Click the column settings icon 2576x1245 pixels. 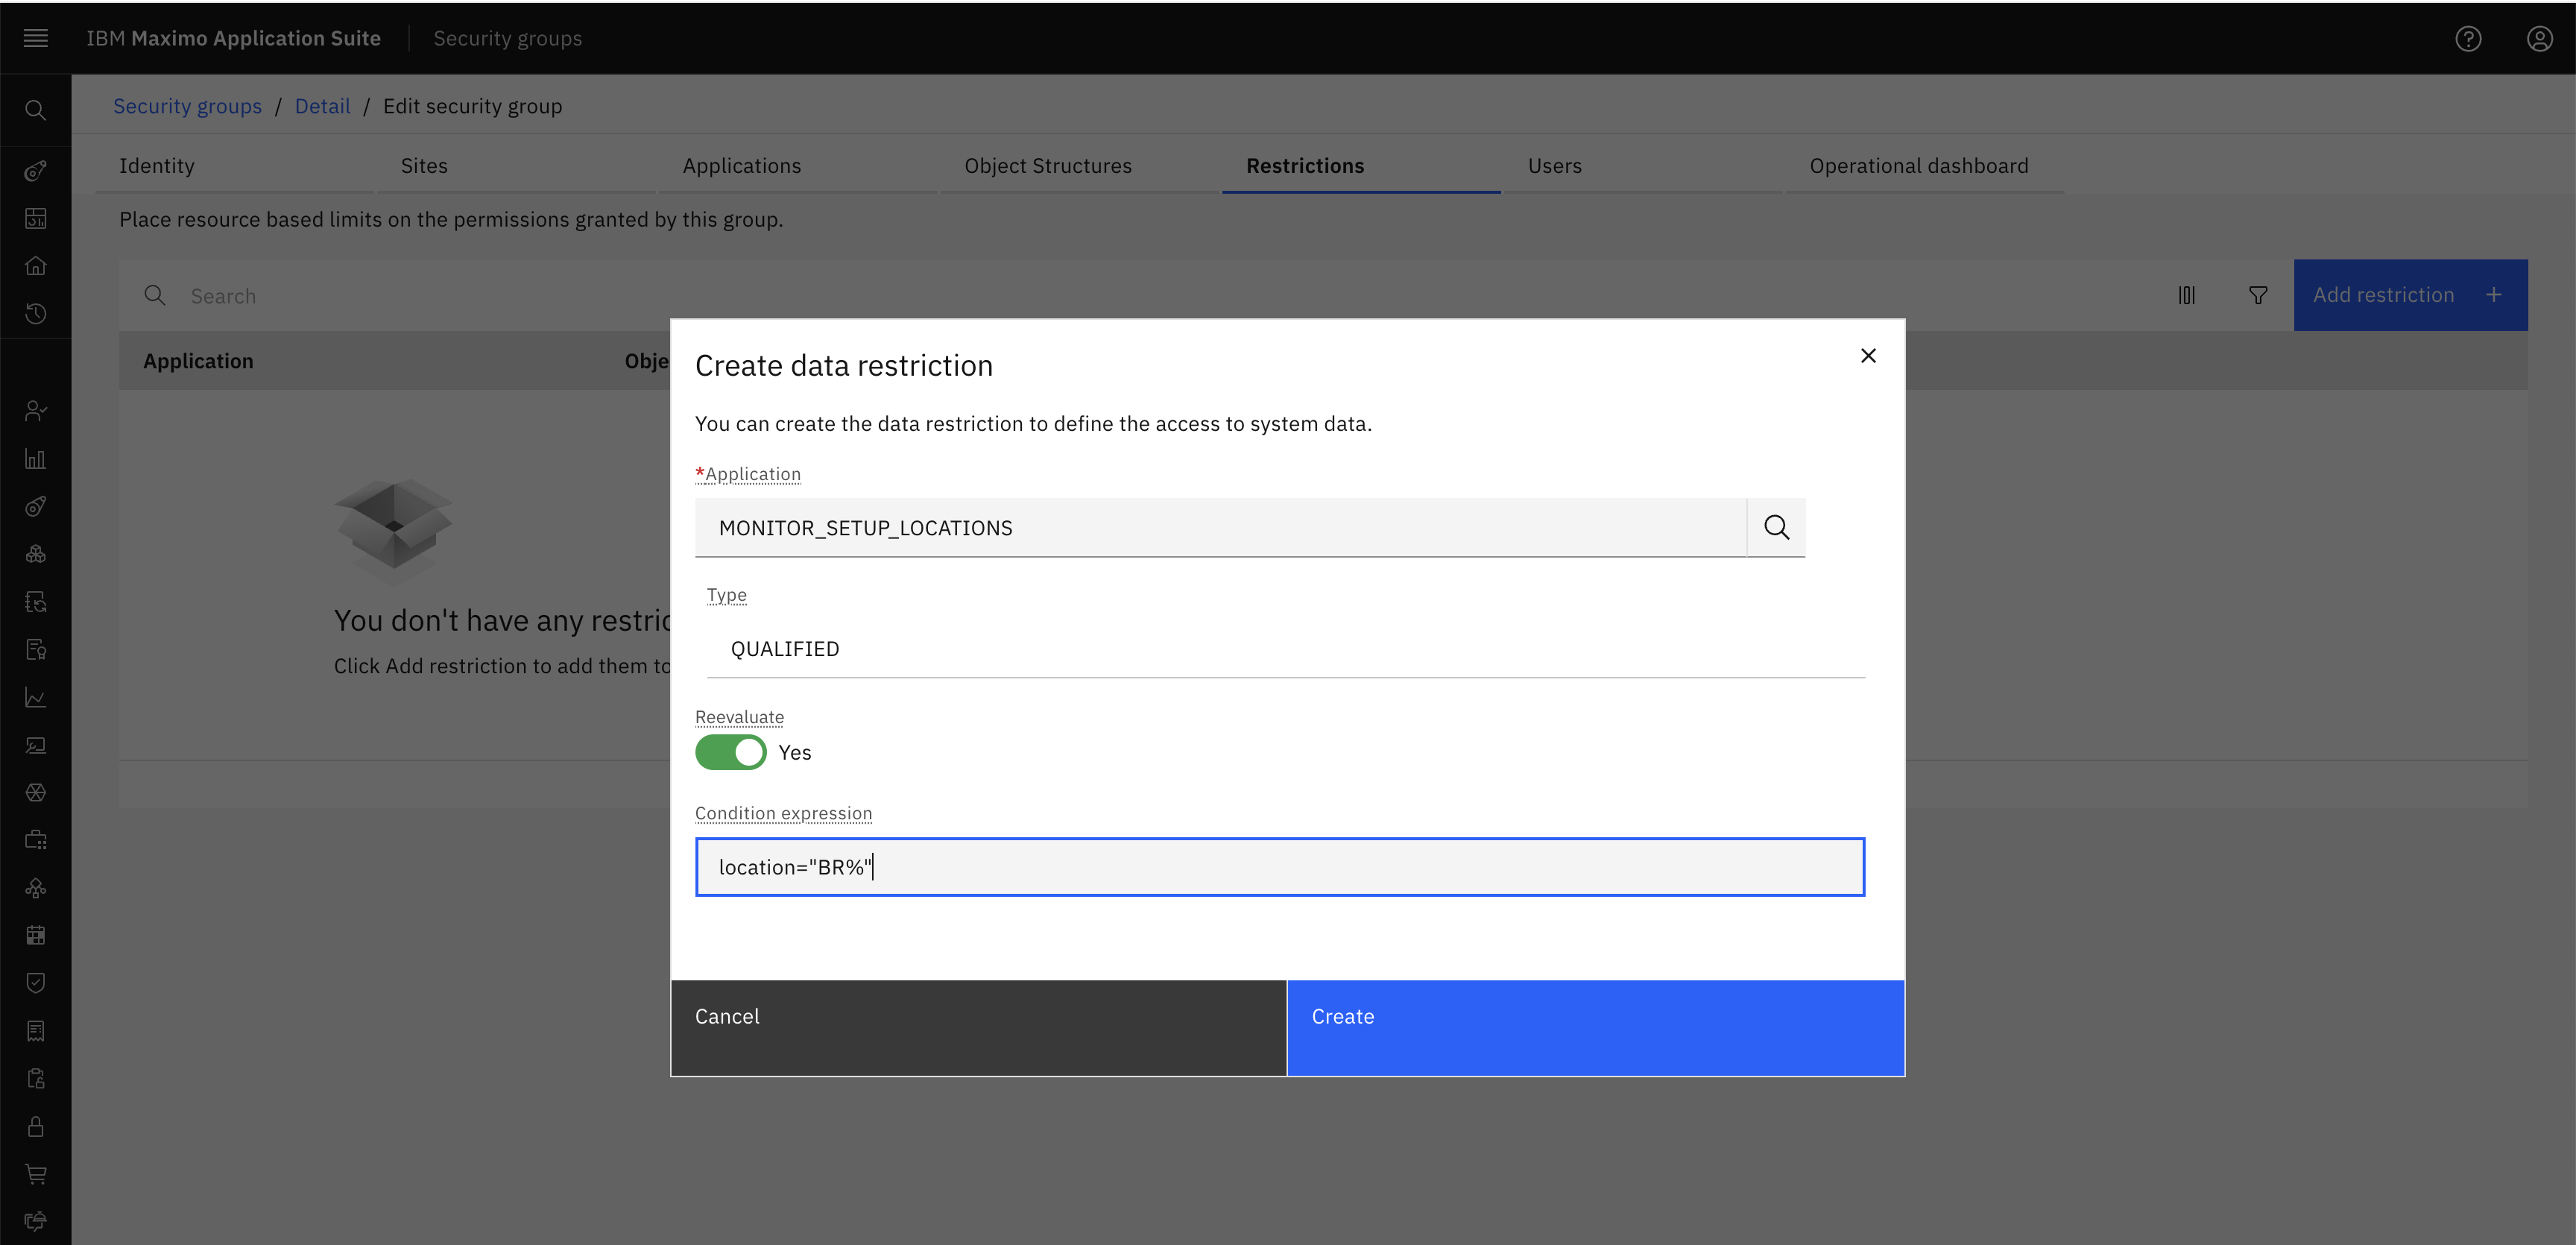pos(2187,295)
